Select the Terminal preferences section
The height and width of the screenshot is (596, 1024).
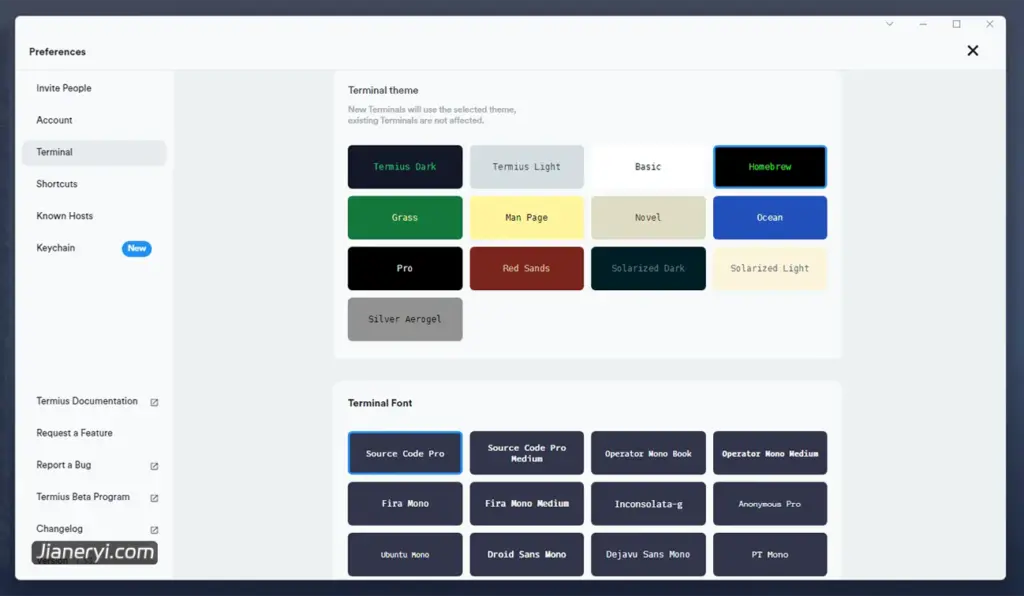[x=94, y=152]
